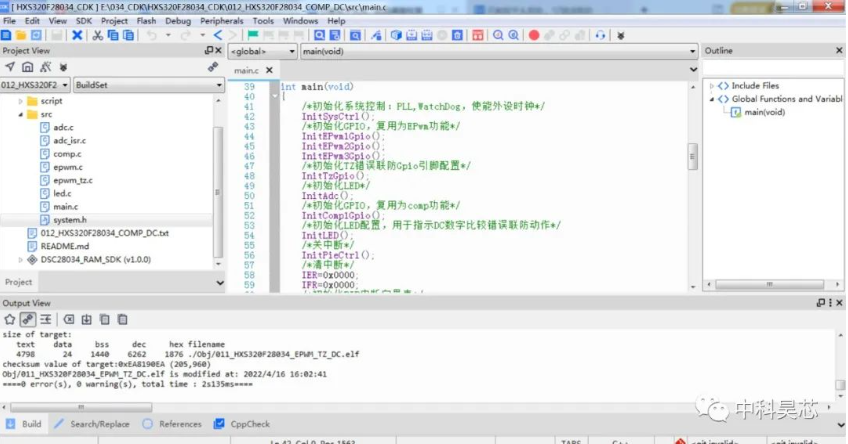This screenshot has height=444, width=848.
Task: Click the Copy icon in the main toolbar
Action: pos(112,35)
